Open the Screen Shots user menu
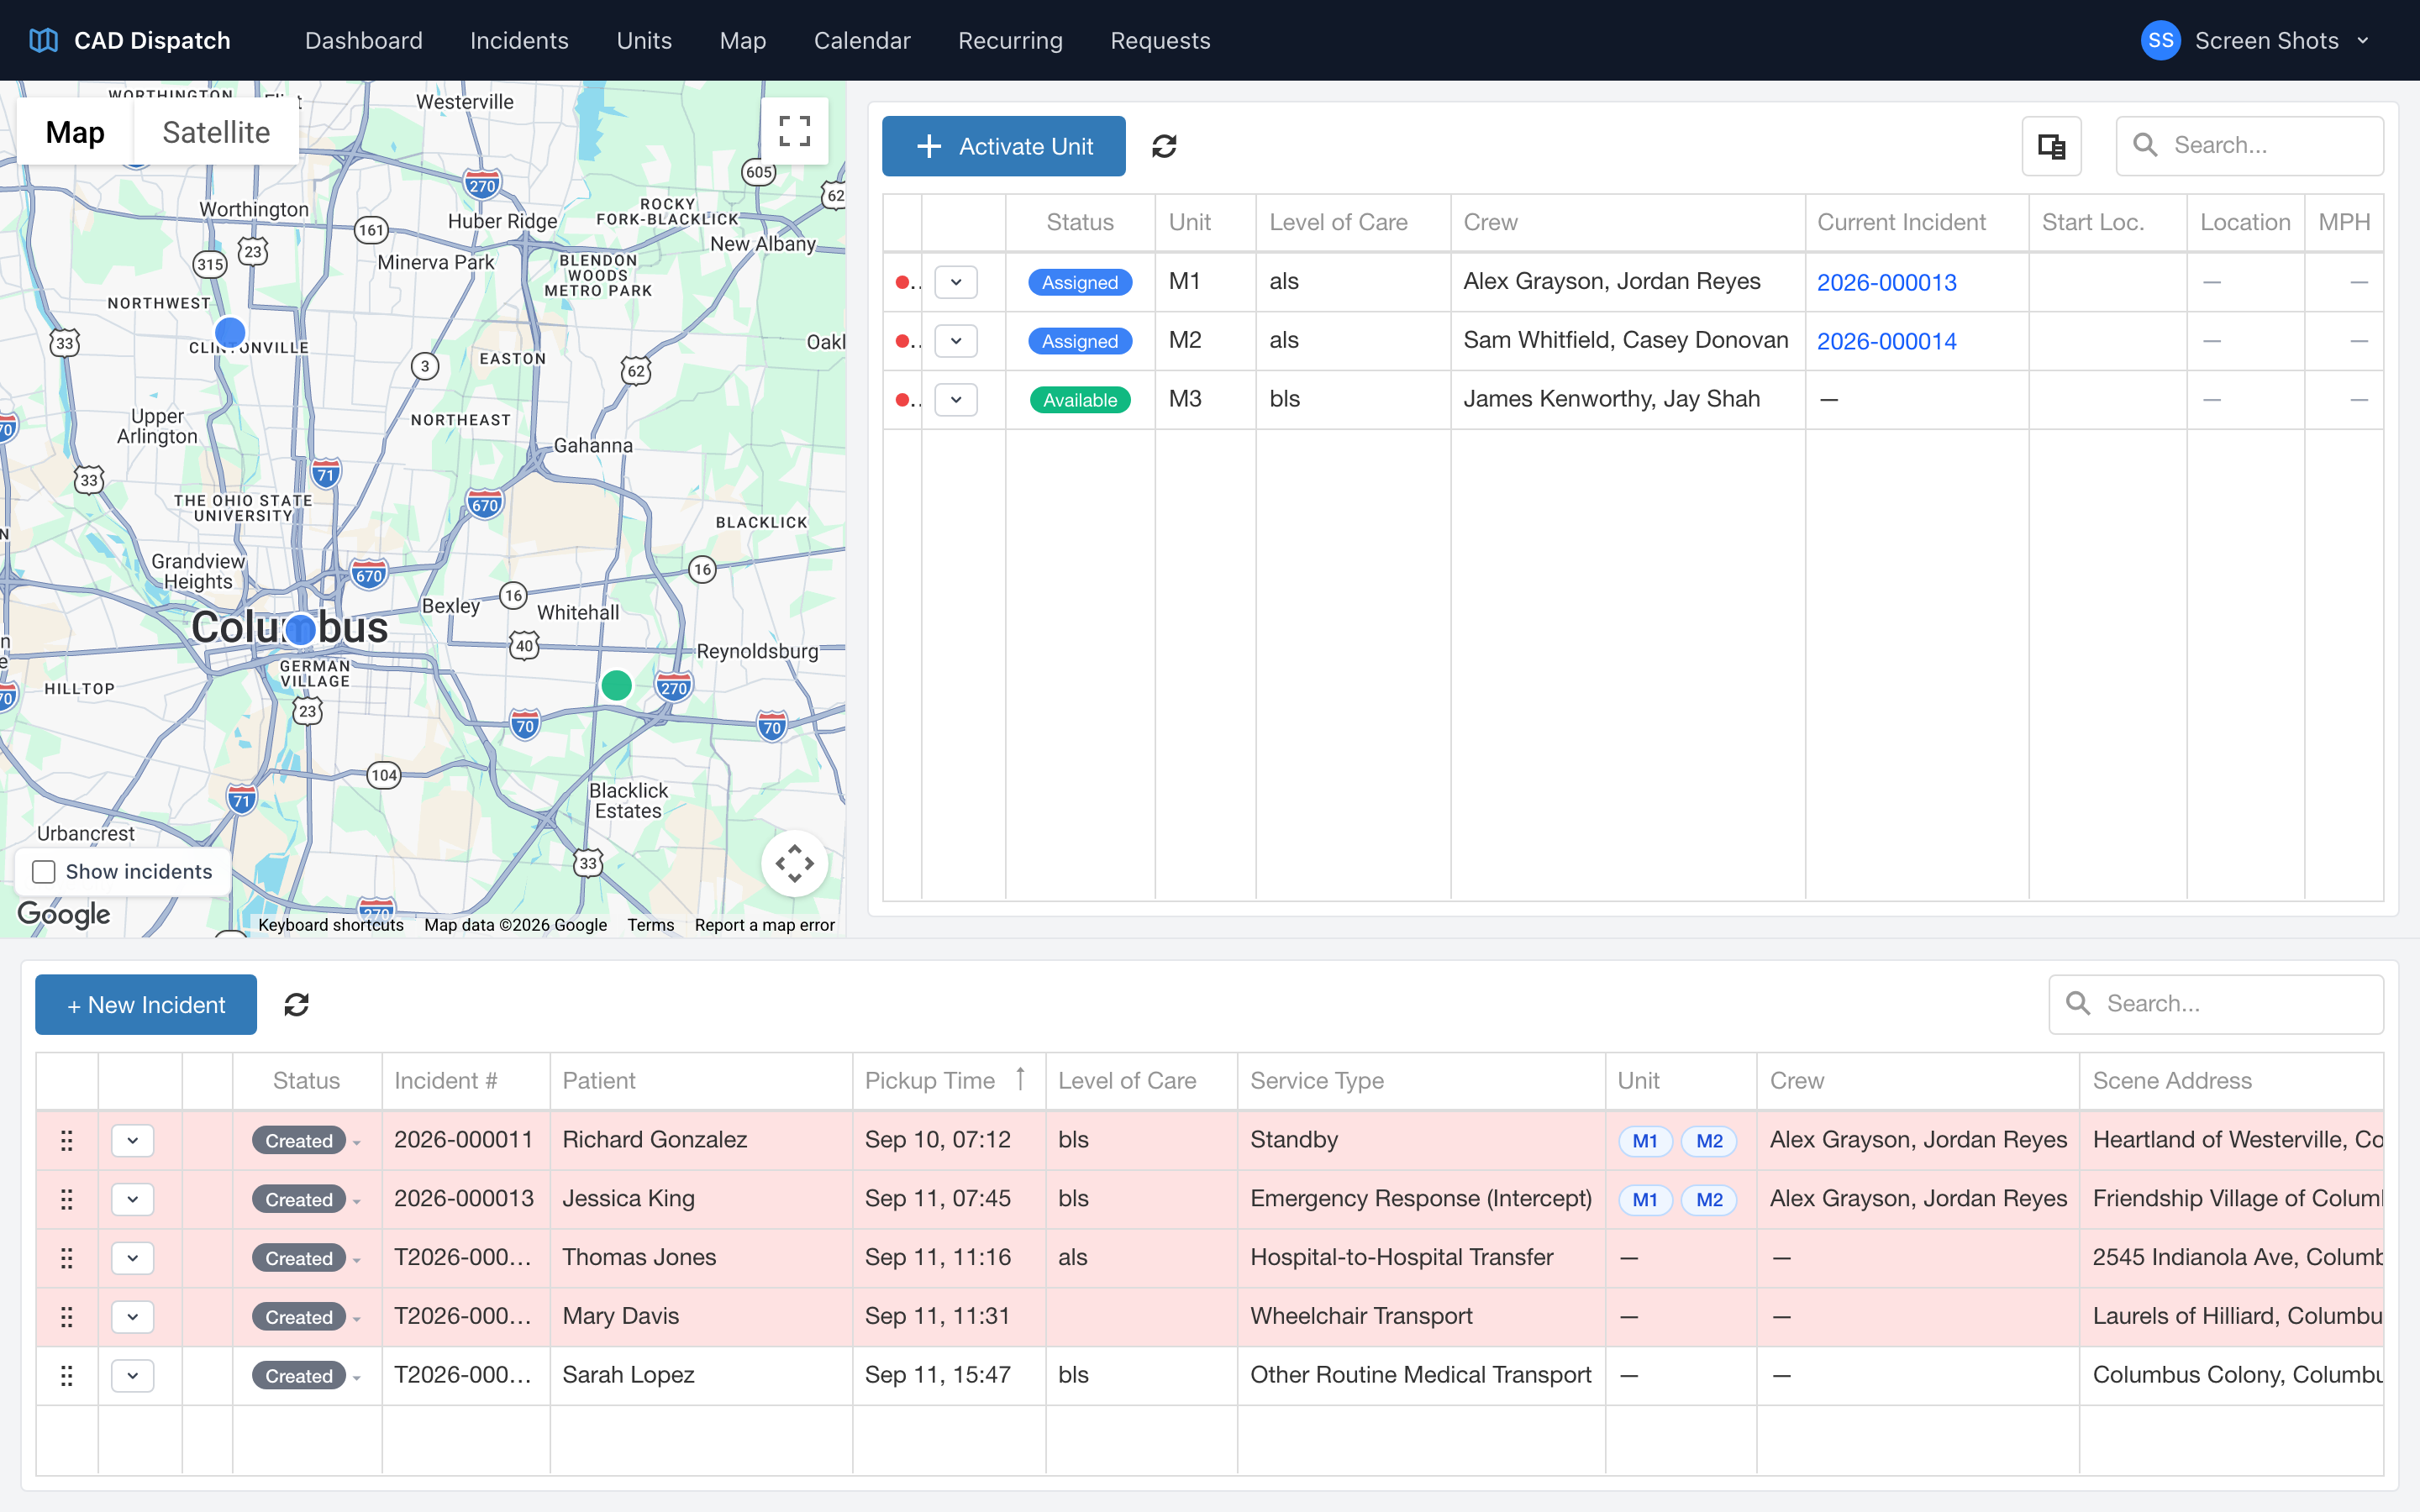 click(x=2256, y=40)
